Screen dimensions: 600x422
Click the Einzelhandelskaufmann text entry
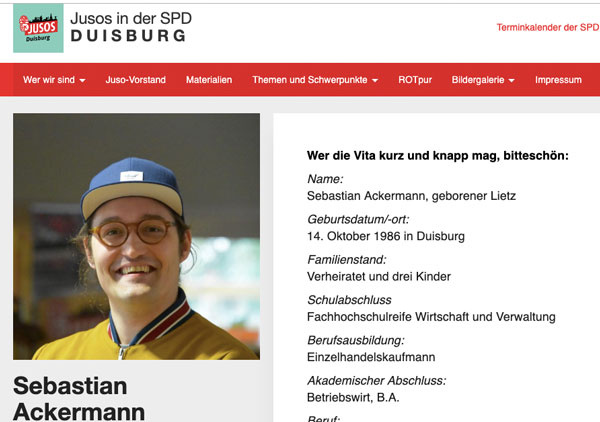(x=371, y=357)
